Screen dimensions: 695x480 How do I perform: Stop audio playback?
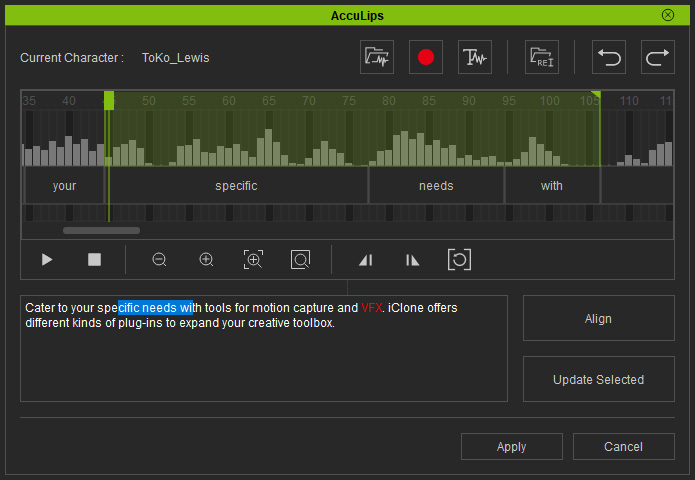click(x=94, y=259)
